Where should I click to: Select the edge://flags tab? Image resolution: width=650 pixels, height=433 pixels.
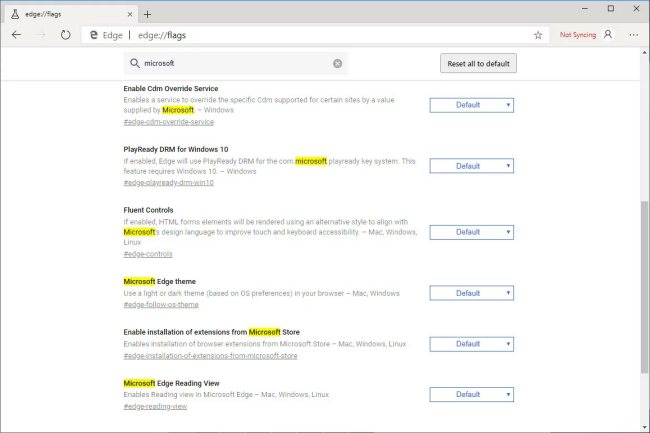[70, 14]
